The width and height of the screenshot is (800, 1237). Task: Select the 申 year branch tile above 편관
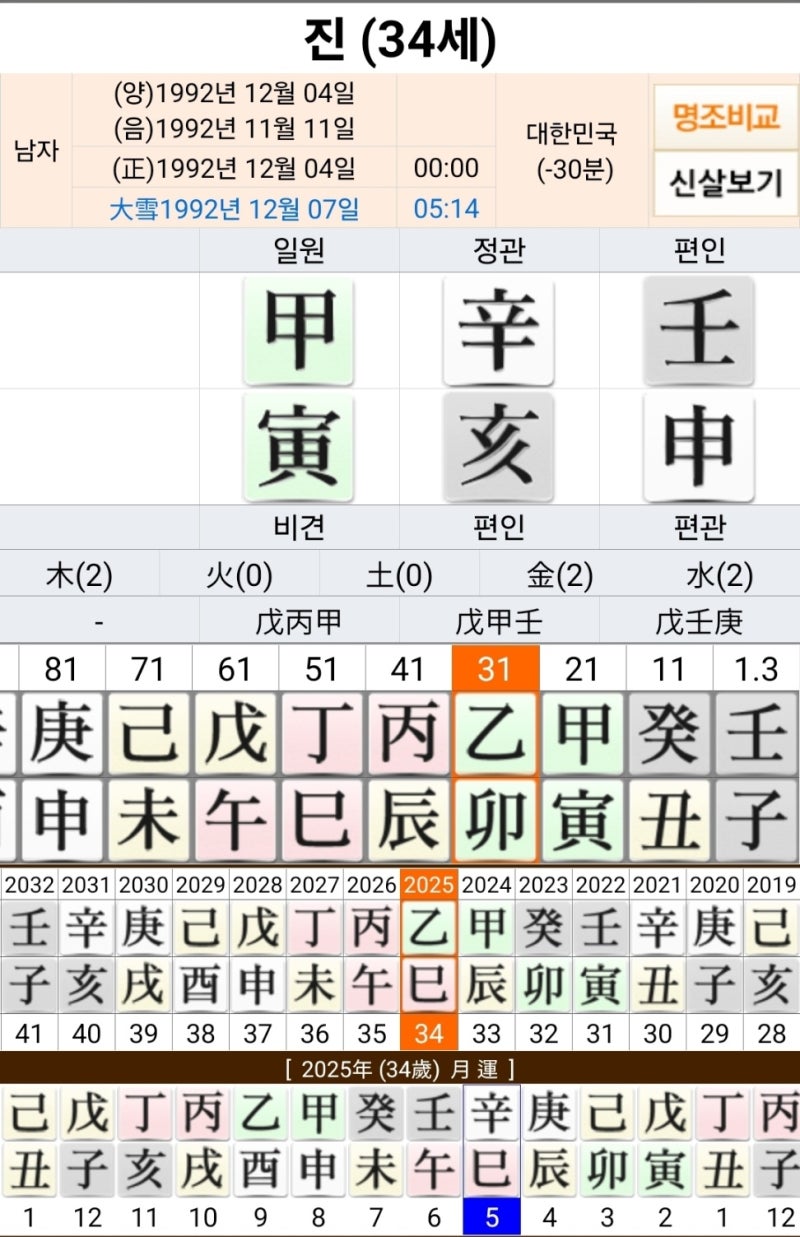coord(698,446)
